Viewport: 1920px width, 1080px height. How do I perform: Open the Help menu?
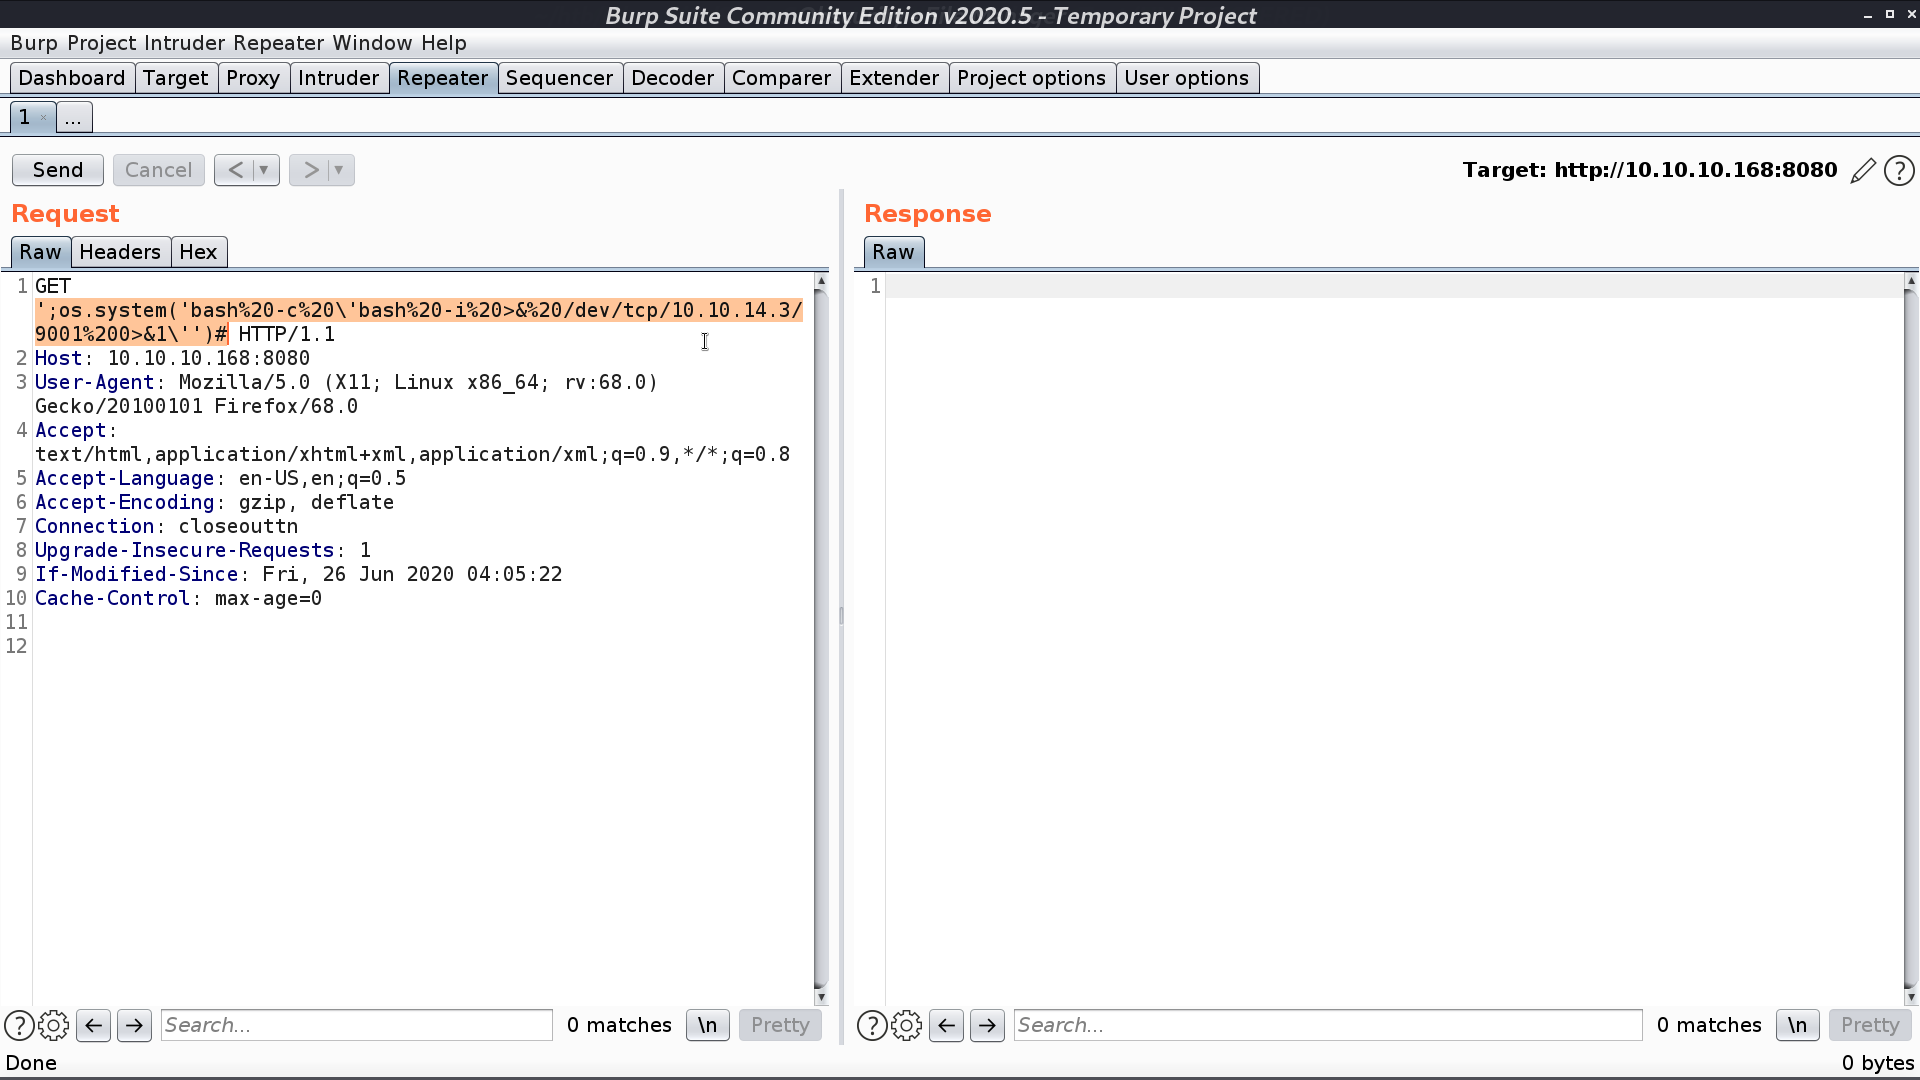pos(444,43)
